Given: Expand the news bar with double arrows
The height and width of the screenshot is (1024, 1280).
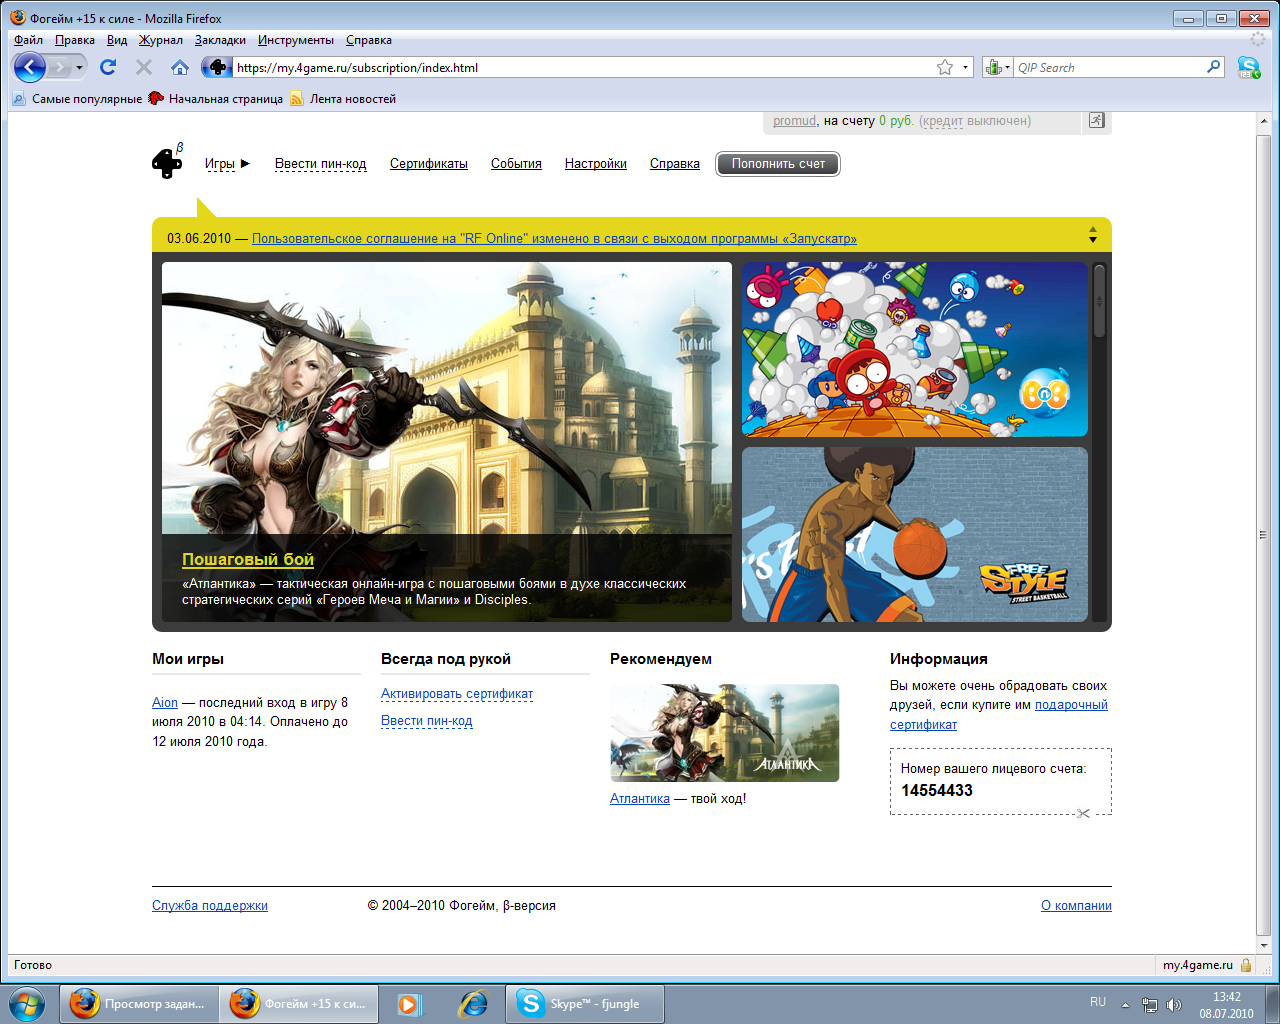Looking at the screenshot, I should pyautogui.click(x=1093, y=235).
